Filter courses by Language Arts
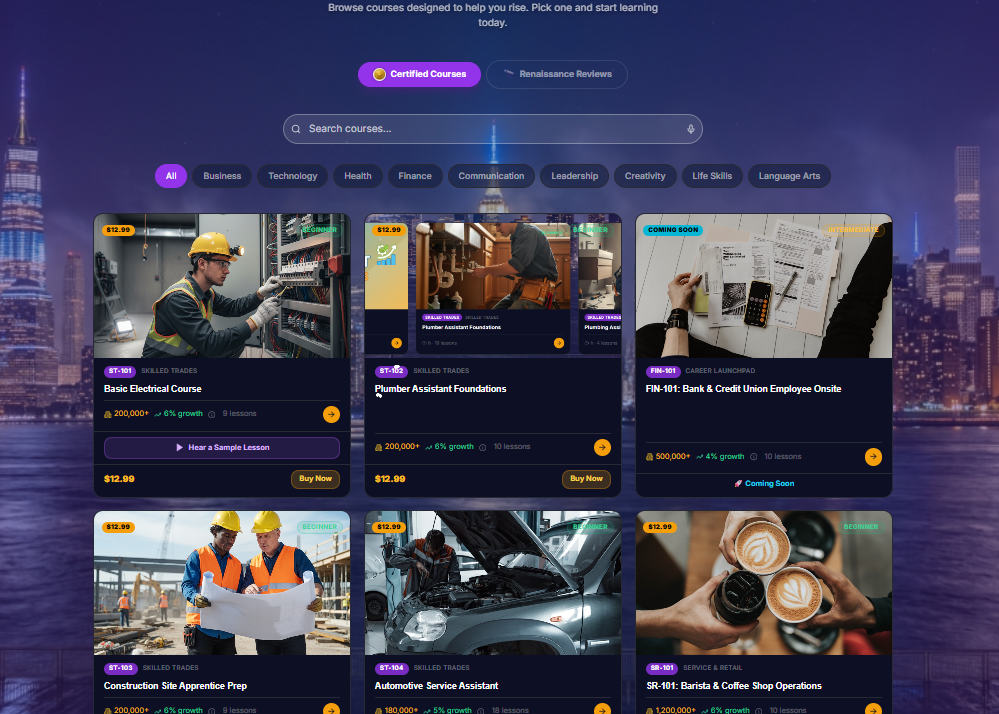 coord(789,176)
